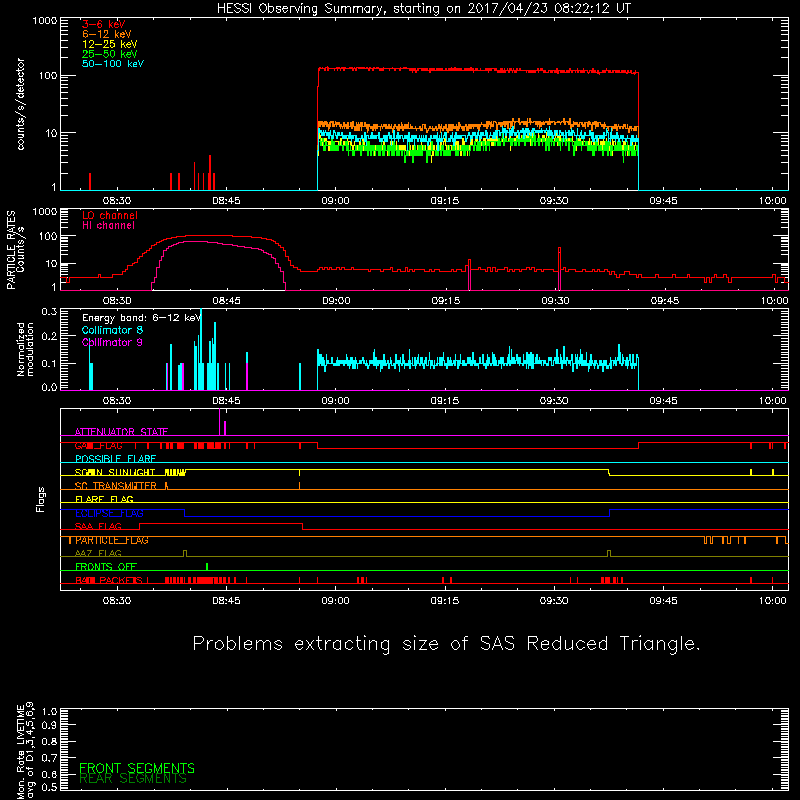Select the Collimator 9 legend label
Image resolution: width=800 pixels, height=800 pixels.
pos(112,342)
